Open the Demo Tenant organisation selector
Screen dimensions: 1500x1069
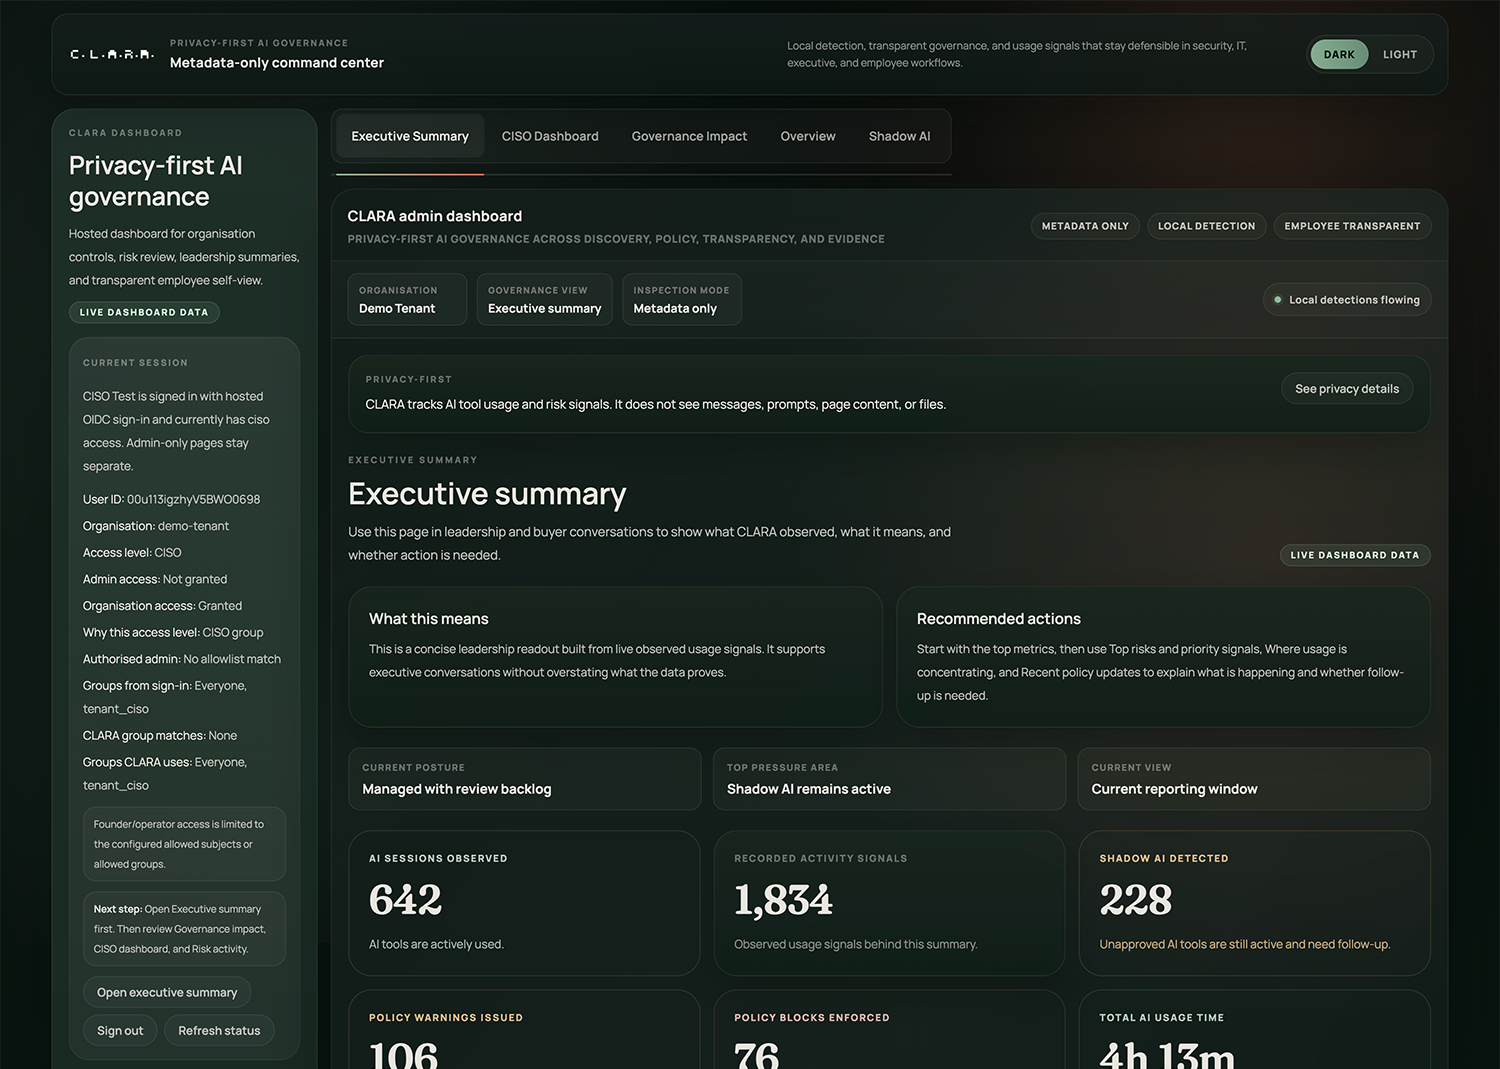pyautogui.click(x=407, y=299)
